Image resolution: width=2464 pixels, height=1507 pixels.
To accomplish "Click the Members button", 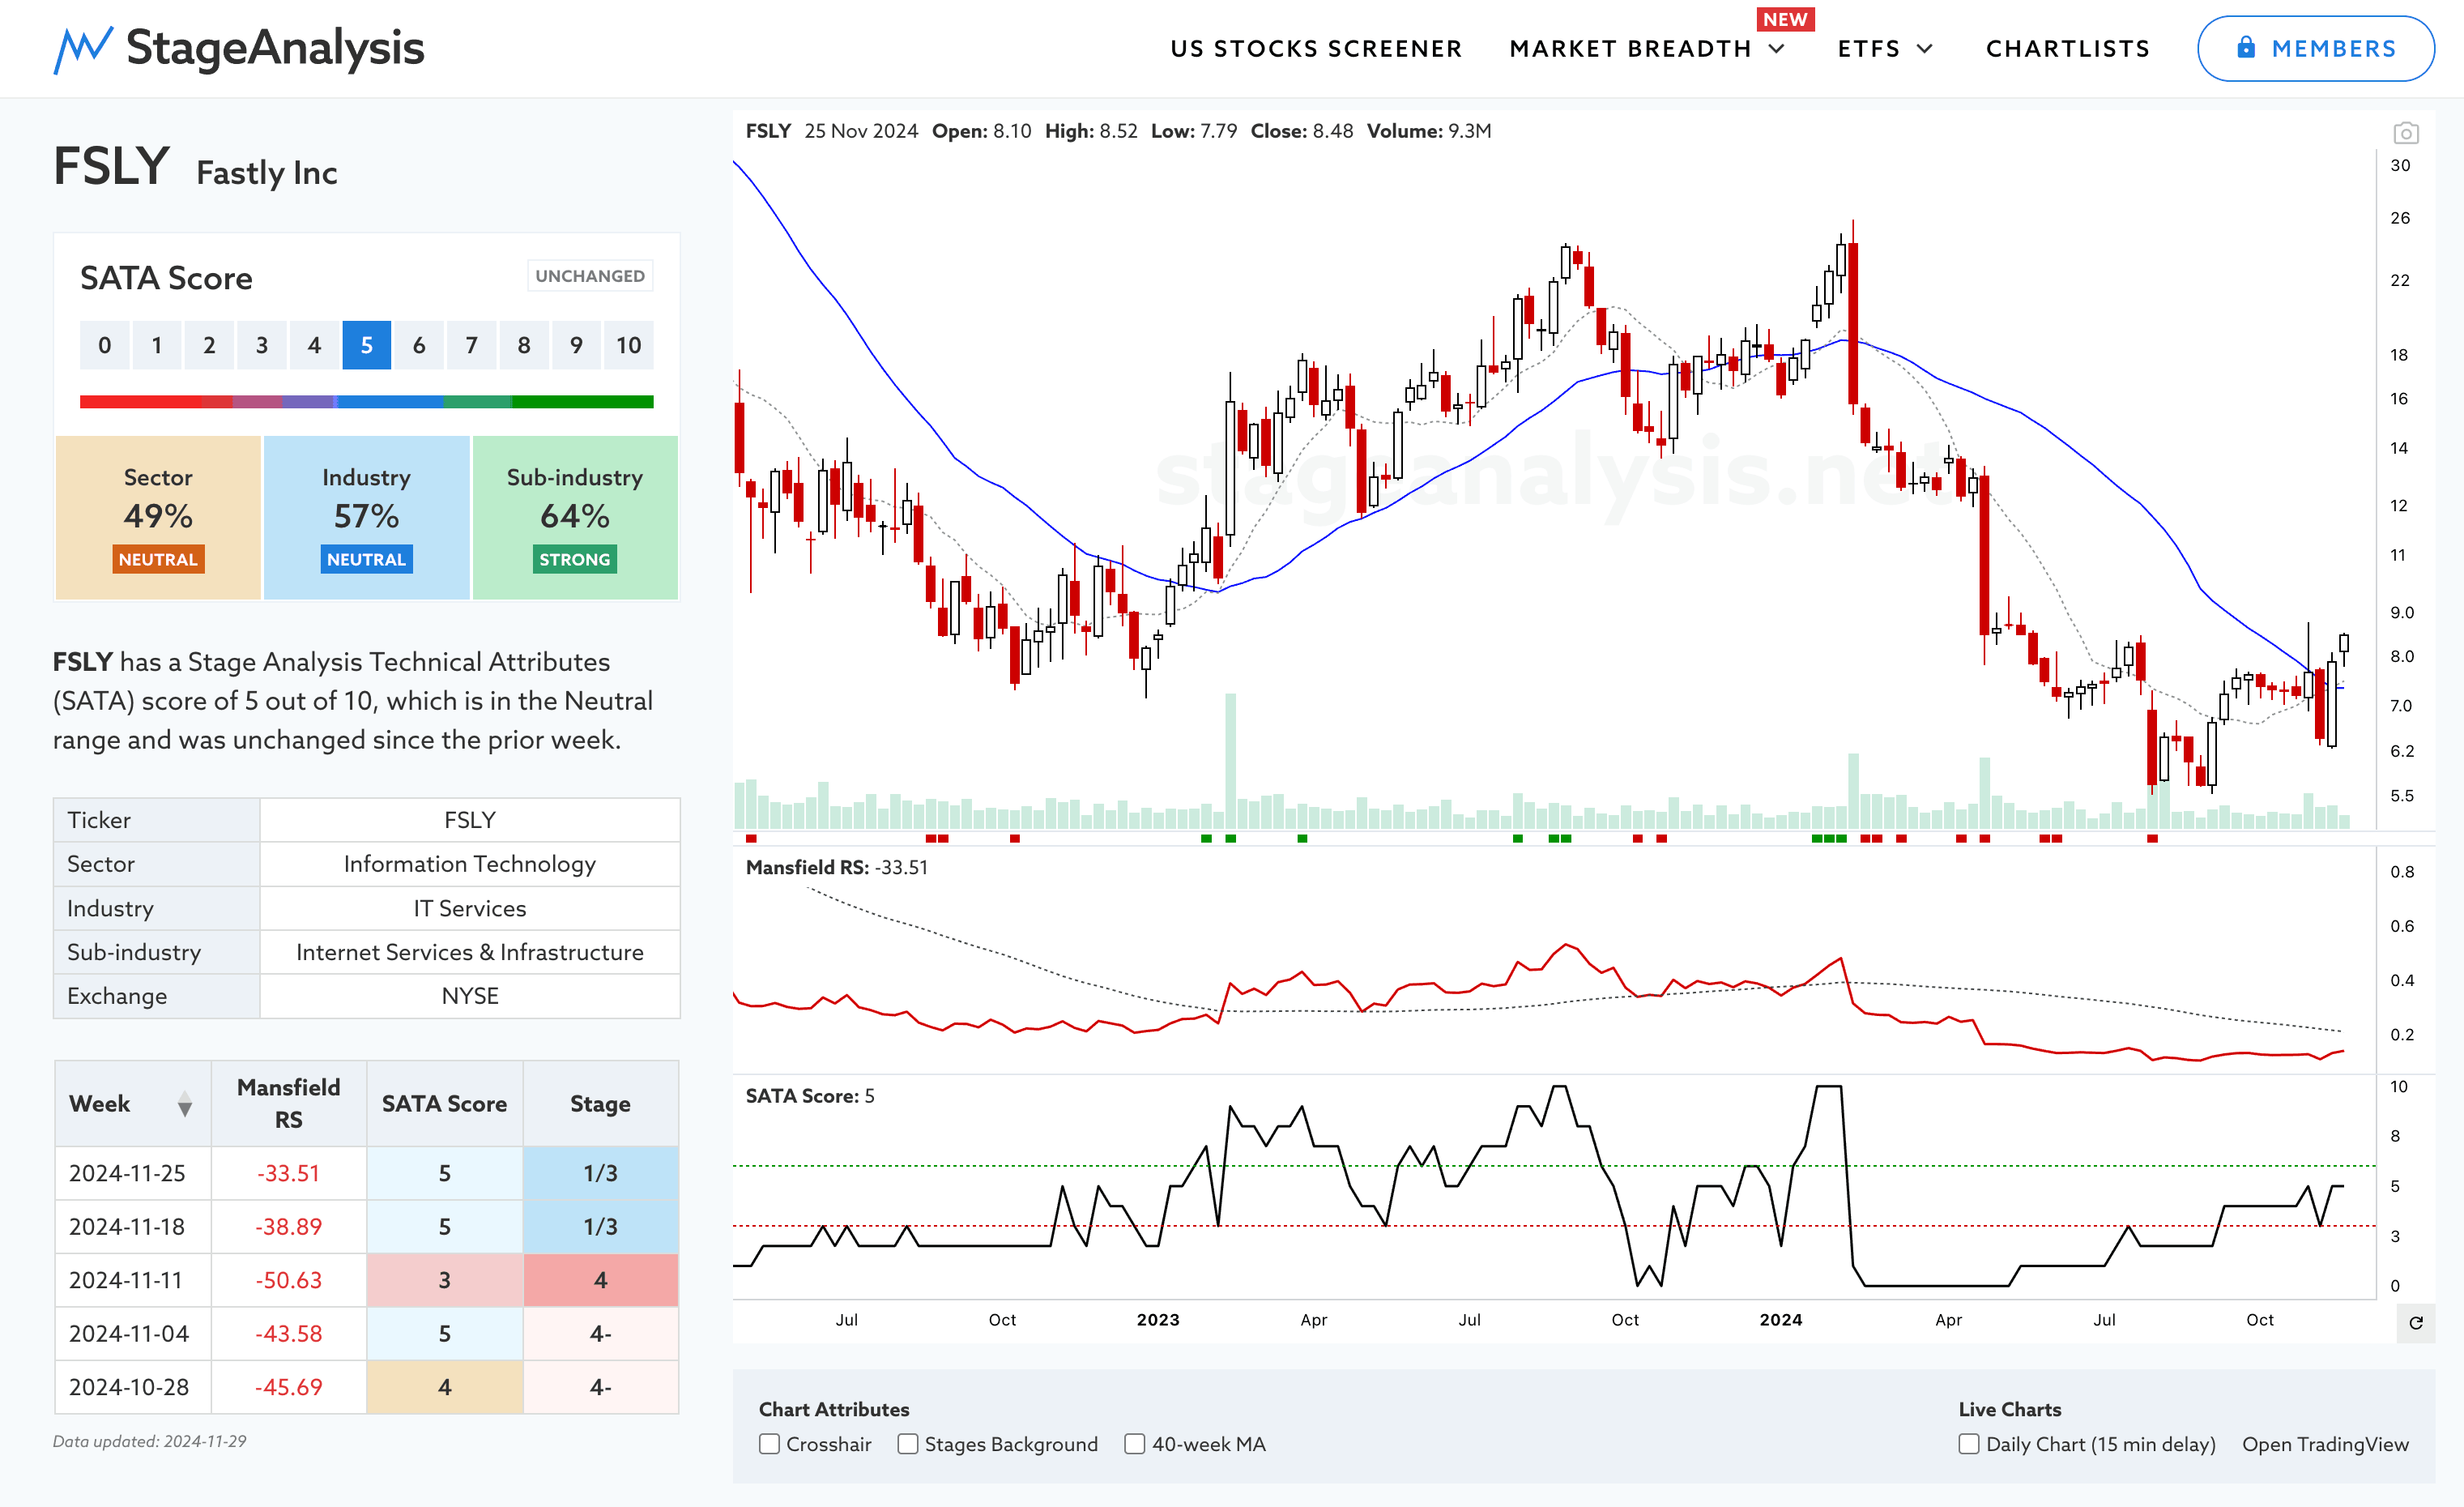I will (x=2315, y=48).
